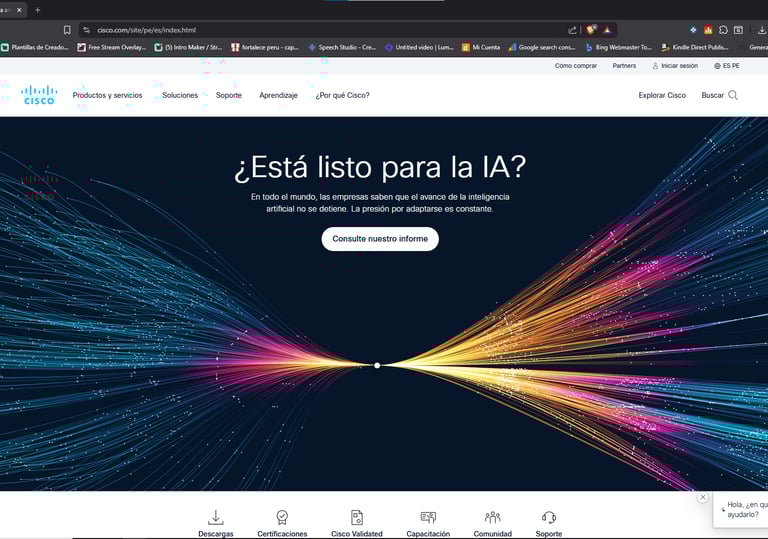Open the ¿Por qué Cisco? menu
This screenshot has width=768, height=539.
coord(342,95)
